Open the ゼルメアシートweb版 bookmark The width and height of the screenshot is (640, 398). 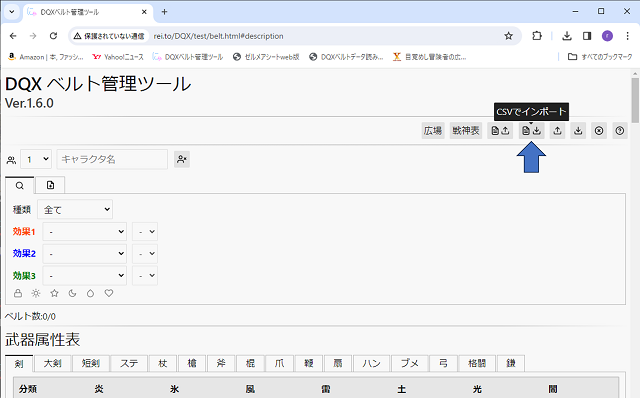point(266,57)
